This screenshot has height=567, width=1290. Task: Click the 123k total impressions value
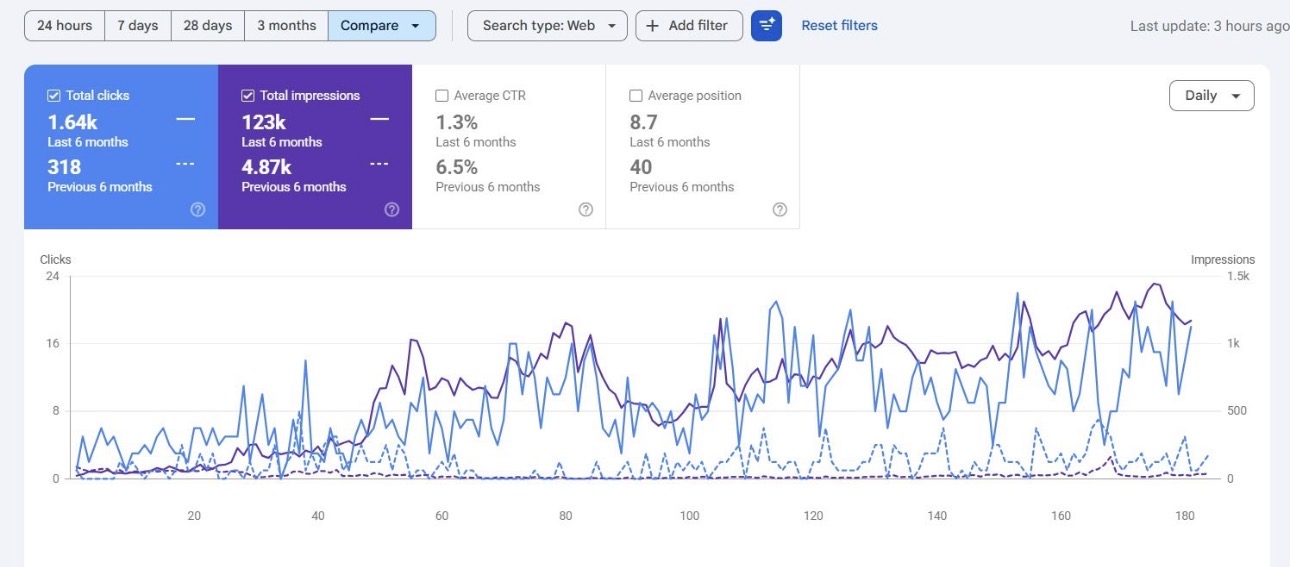264,122
